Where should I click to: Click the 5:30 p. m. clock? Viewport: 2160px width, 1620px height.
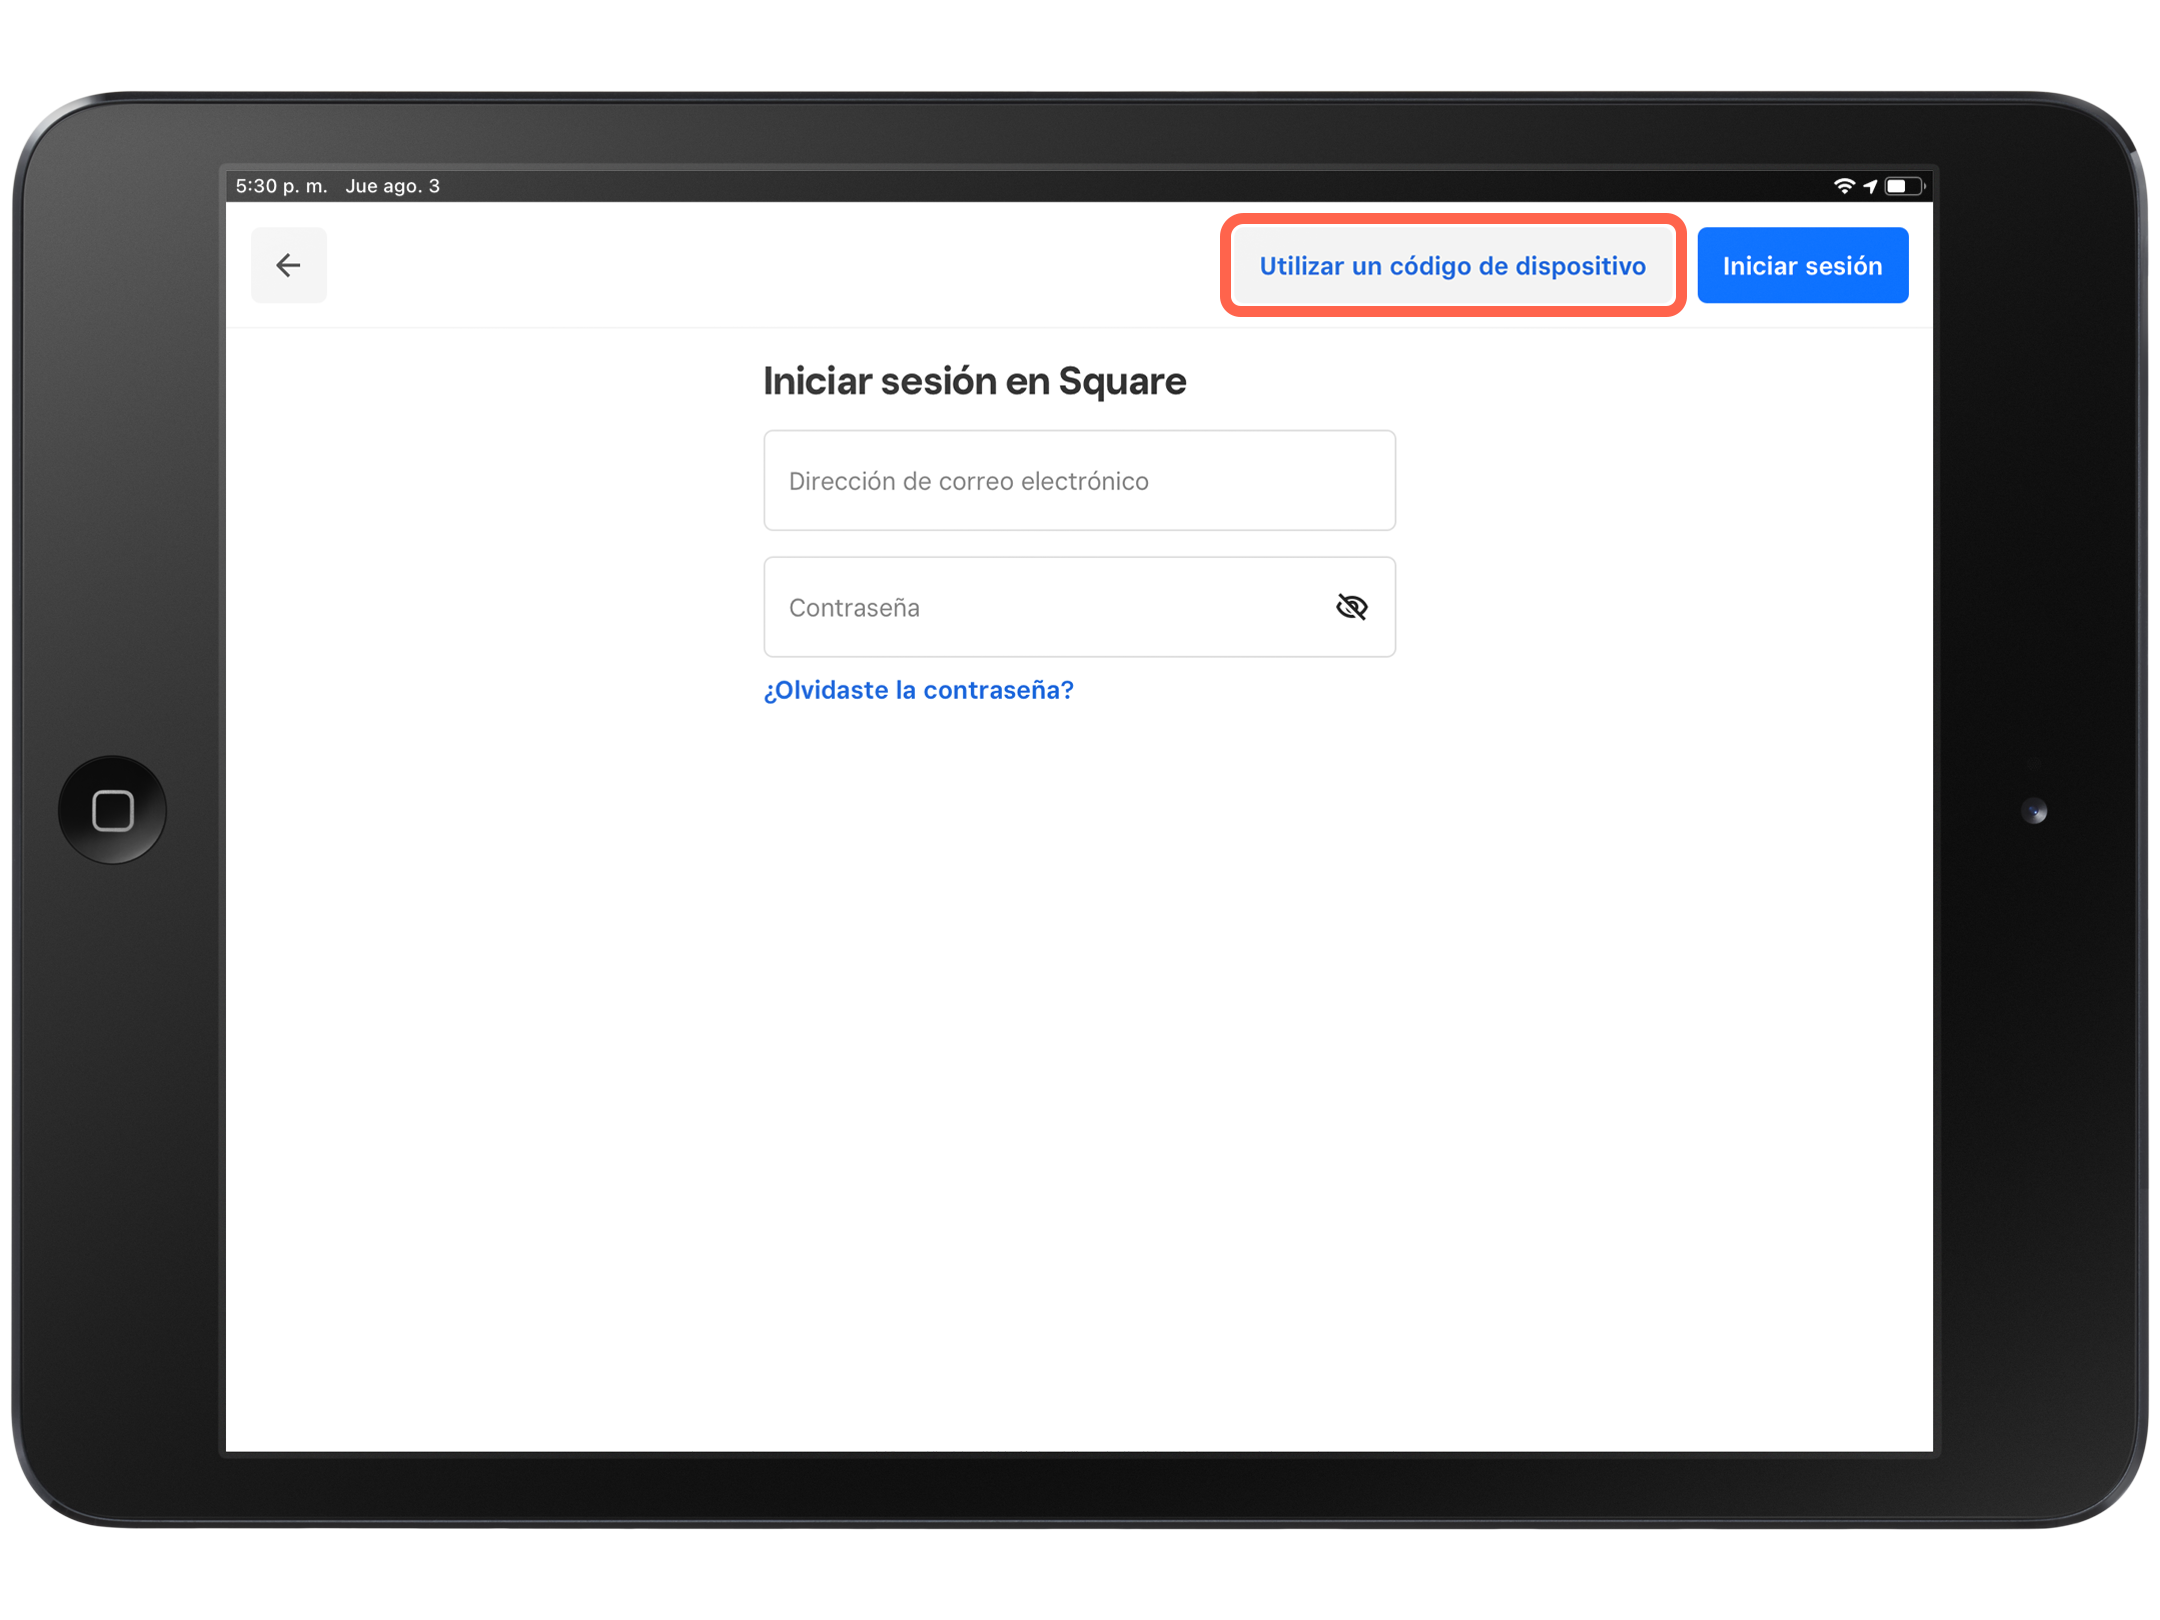pyautogui.click(x=281, y=186)
